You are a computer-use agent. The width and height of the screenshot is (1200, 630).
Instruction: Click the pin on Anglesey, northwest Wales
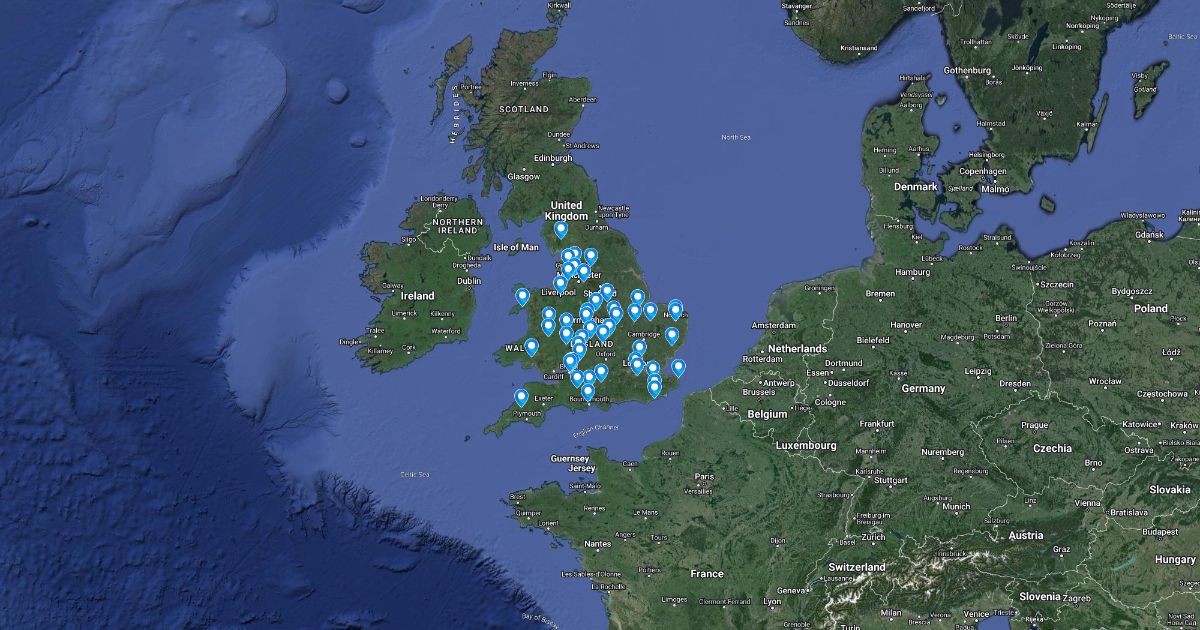point(522,296)
